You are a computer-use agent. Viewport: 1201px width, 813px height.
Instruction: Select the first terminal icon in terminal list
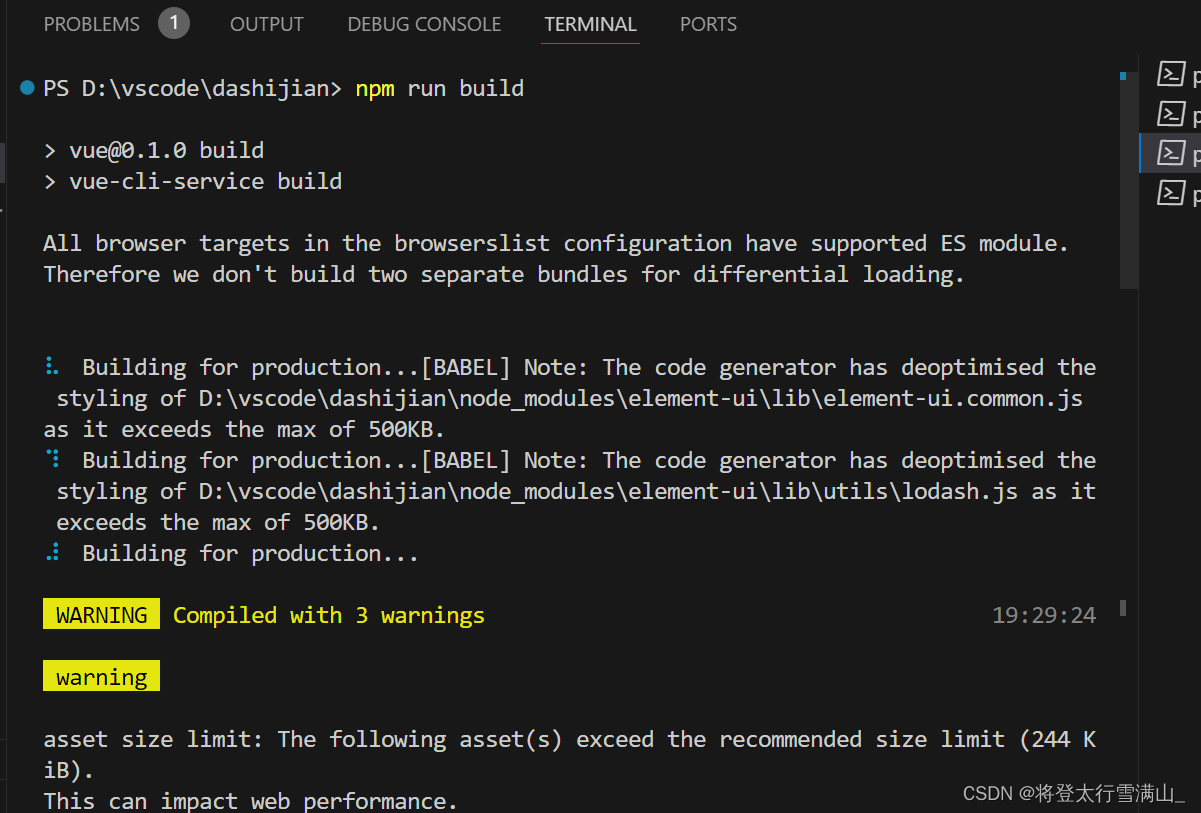pos(1171,74)
